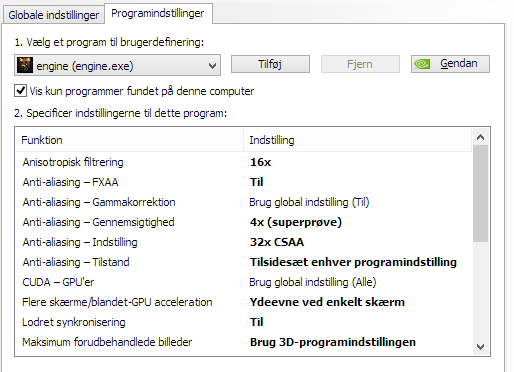Image resolution: width=514 pixels, height=372 pixels.
Task: Open Anti-aliasing – Gennemsigtighed 4x superprøve value
Action: click(x=296, y=222)
